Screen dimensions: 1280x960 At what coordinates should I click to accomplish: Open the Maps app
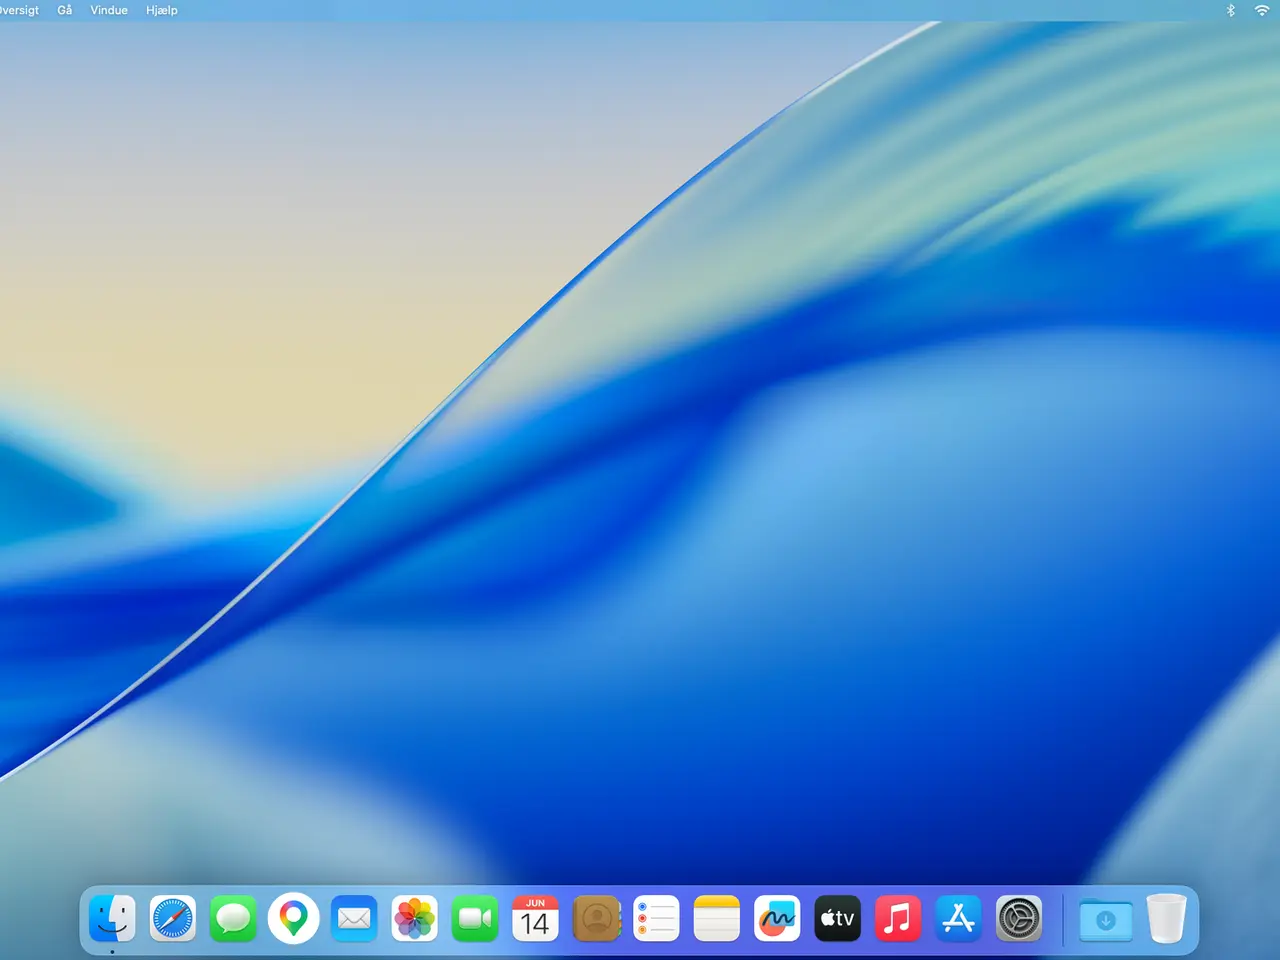[294, 918]
